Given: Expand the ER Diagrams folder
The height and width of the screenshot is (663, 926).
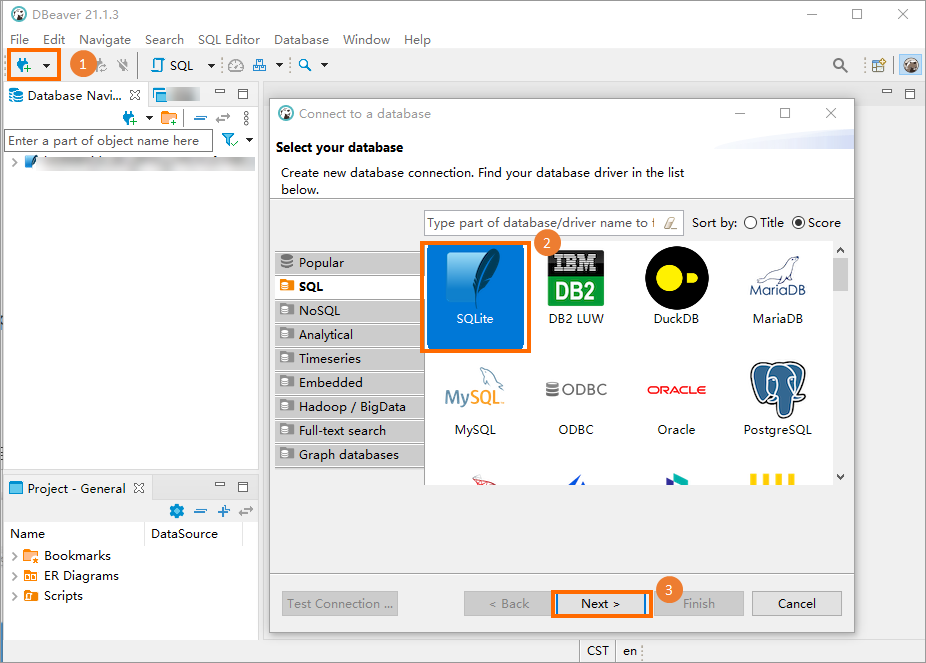Looking at the screenshot, I should click(x=14, y=576).
